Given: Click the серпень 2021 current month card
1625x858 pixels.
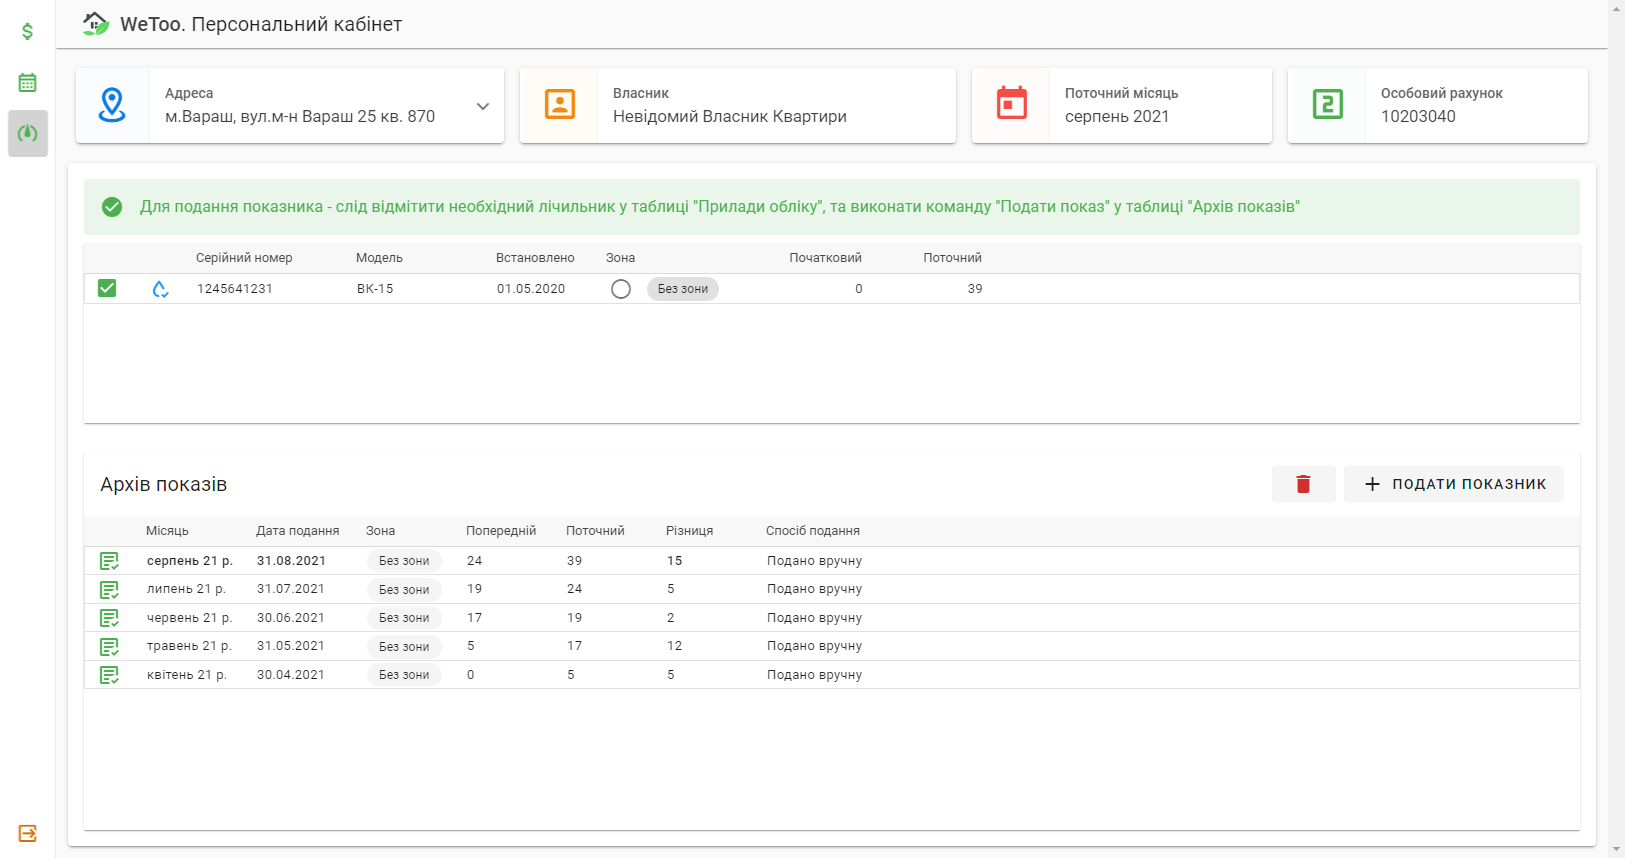Looking at the screenshot, I should pos(1122,106).
